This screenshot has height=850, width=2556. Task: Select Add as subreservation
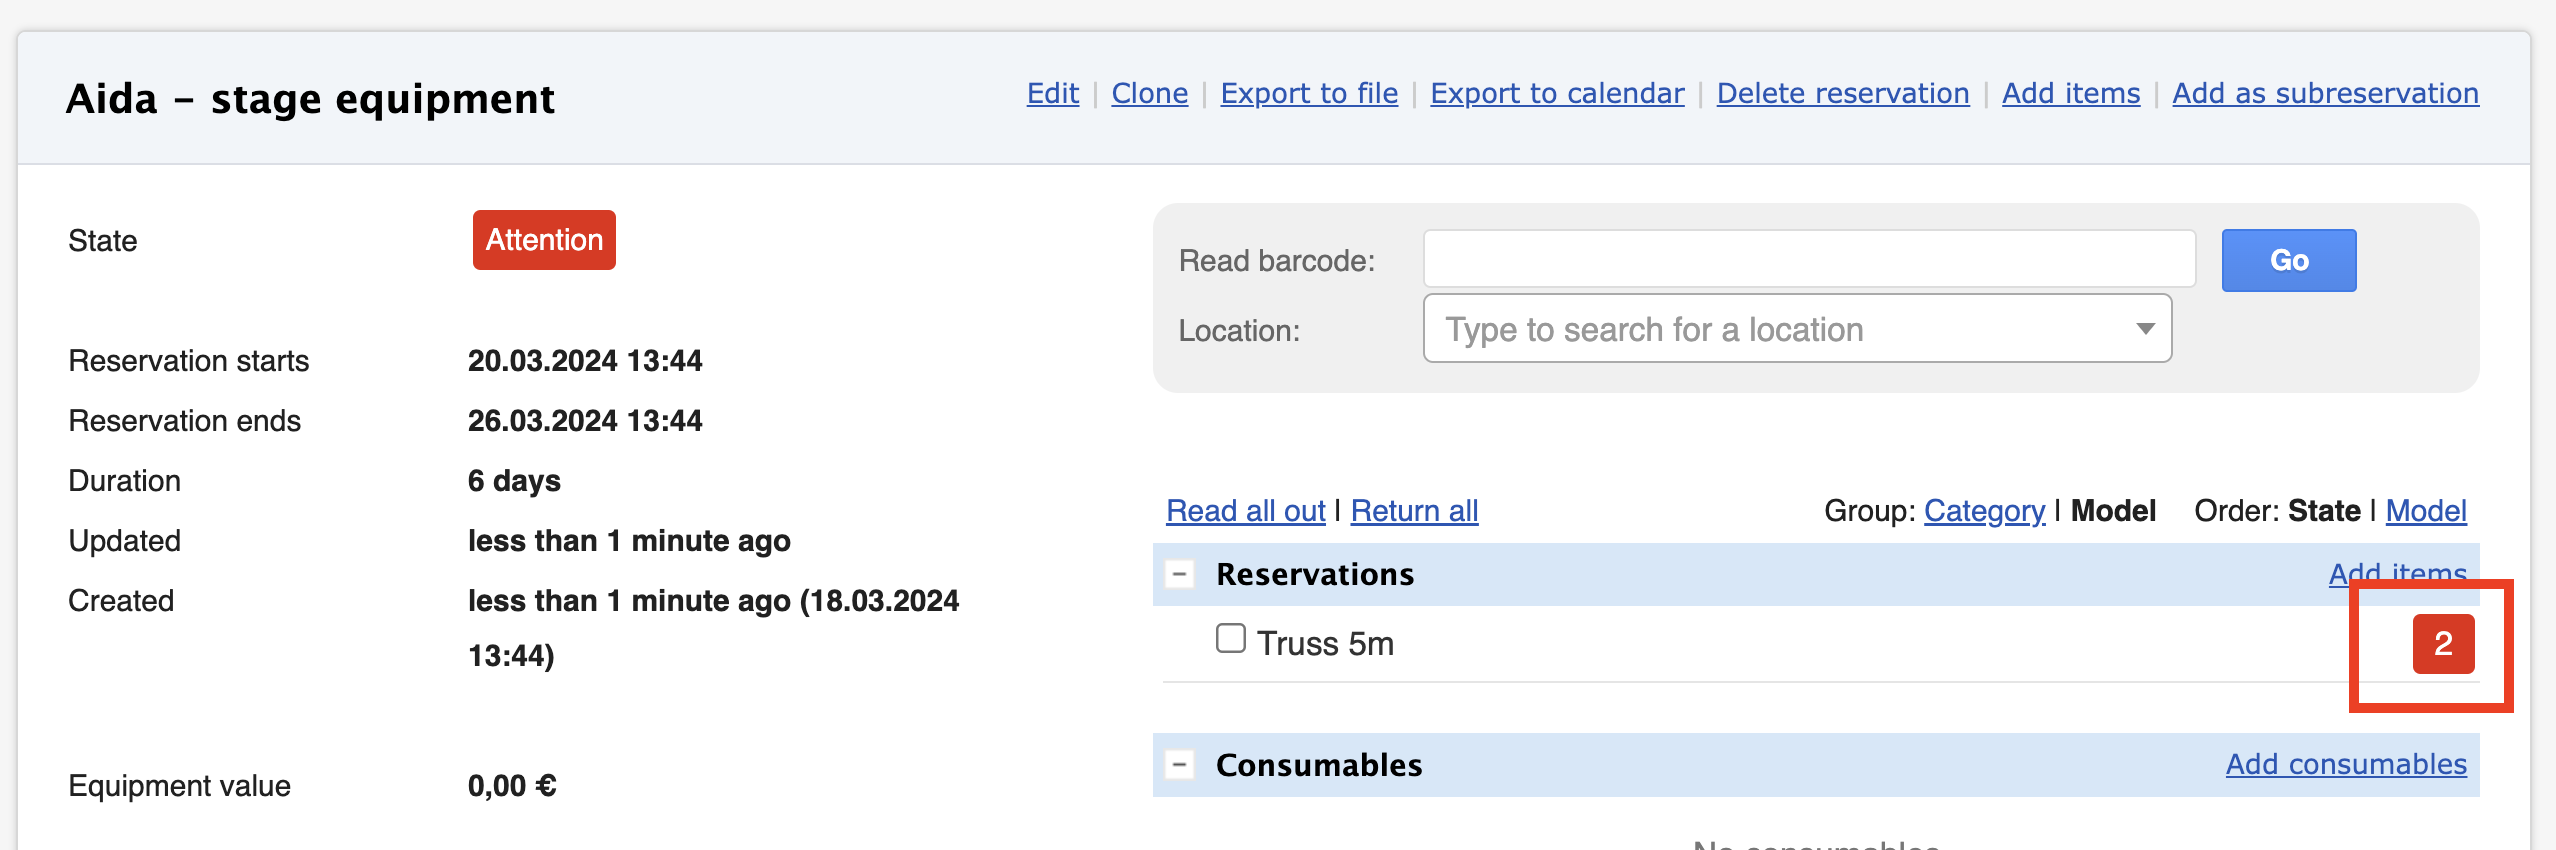coord(2326,93)
